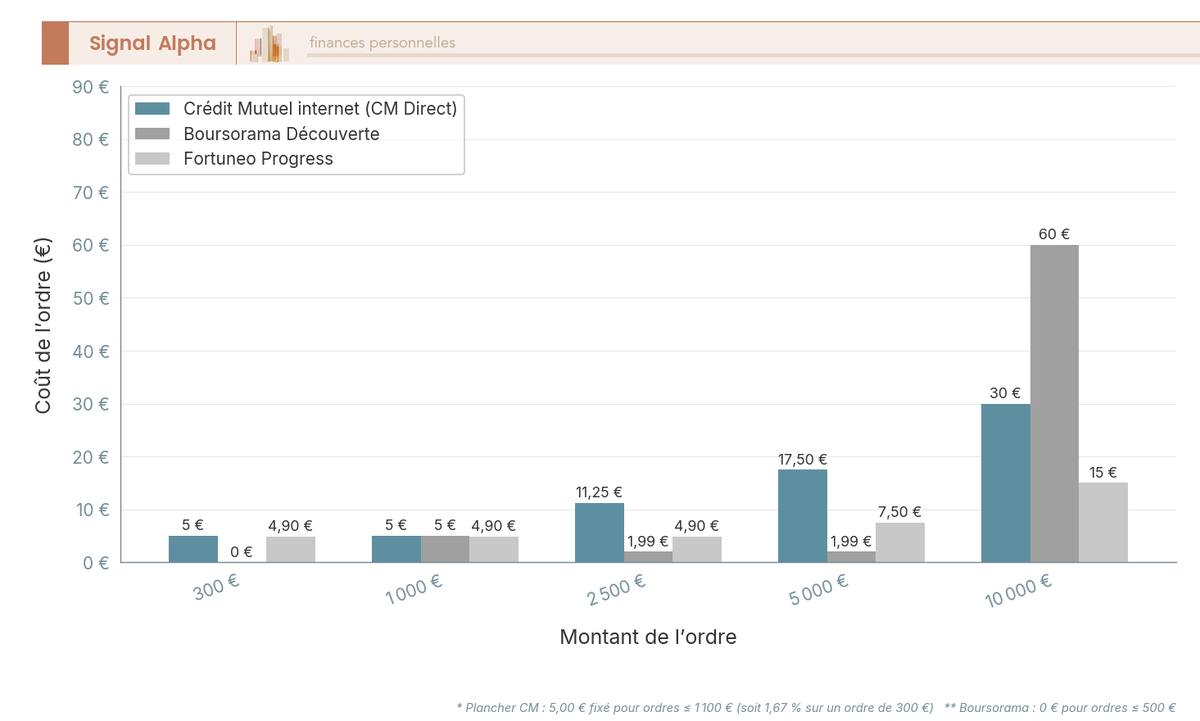Click the '7,50 €' value label

(900, 512)
